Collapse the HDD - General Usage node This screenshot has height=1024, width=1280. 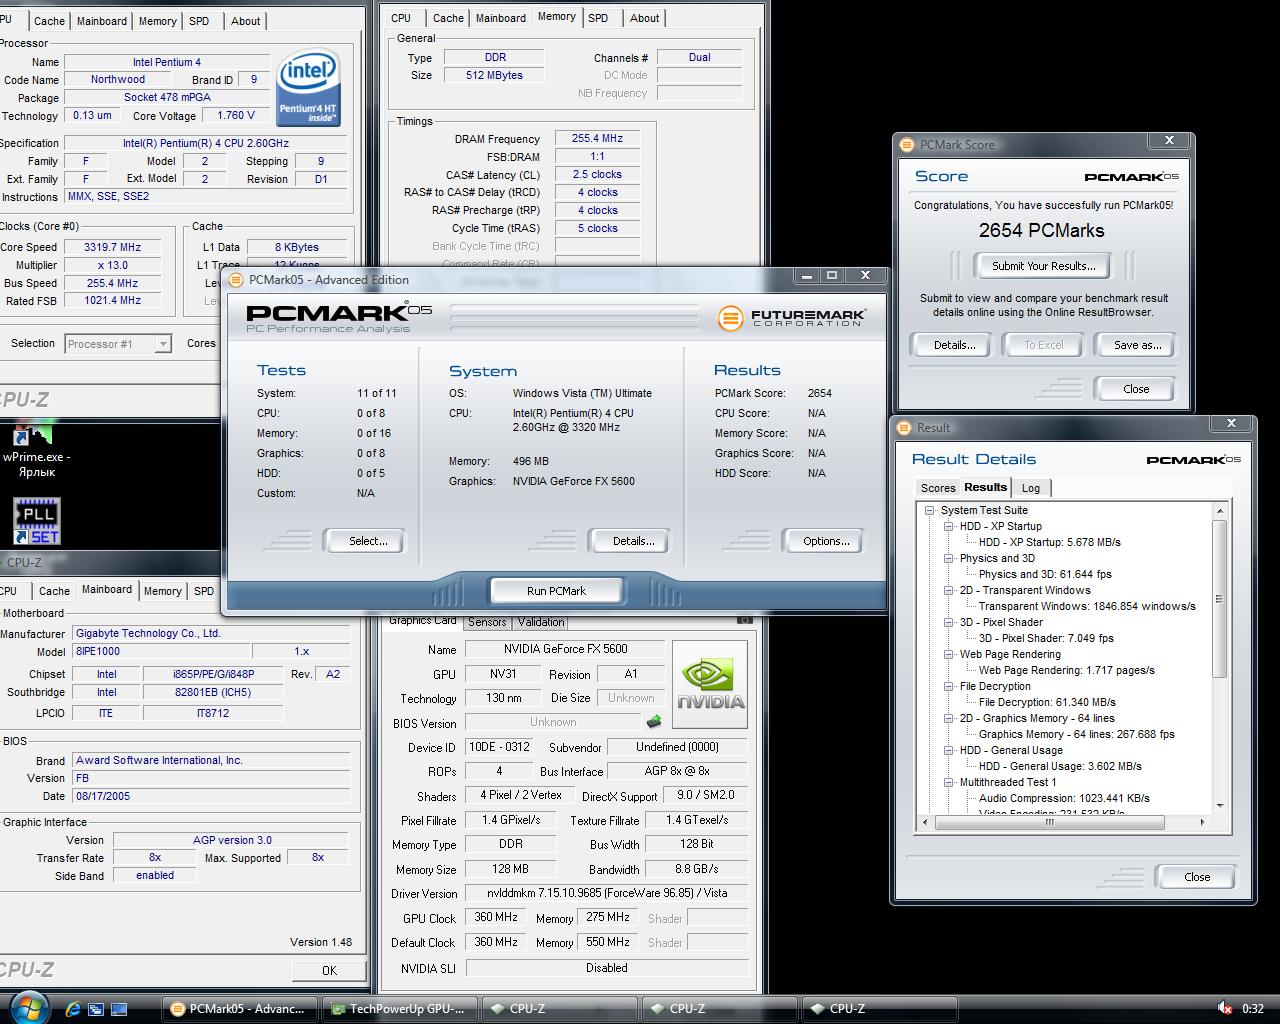(x=948, y=750)
